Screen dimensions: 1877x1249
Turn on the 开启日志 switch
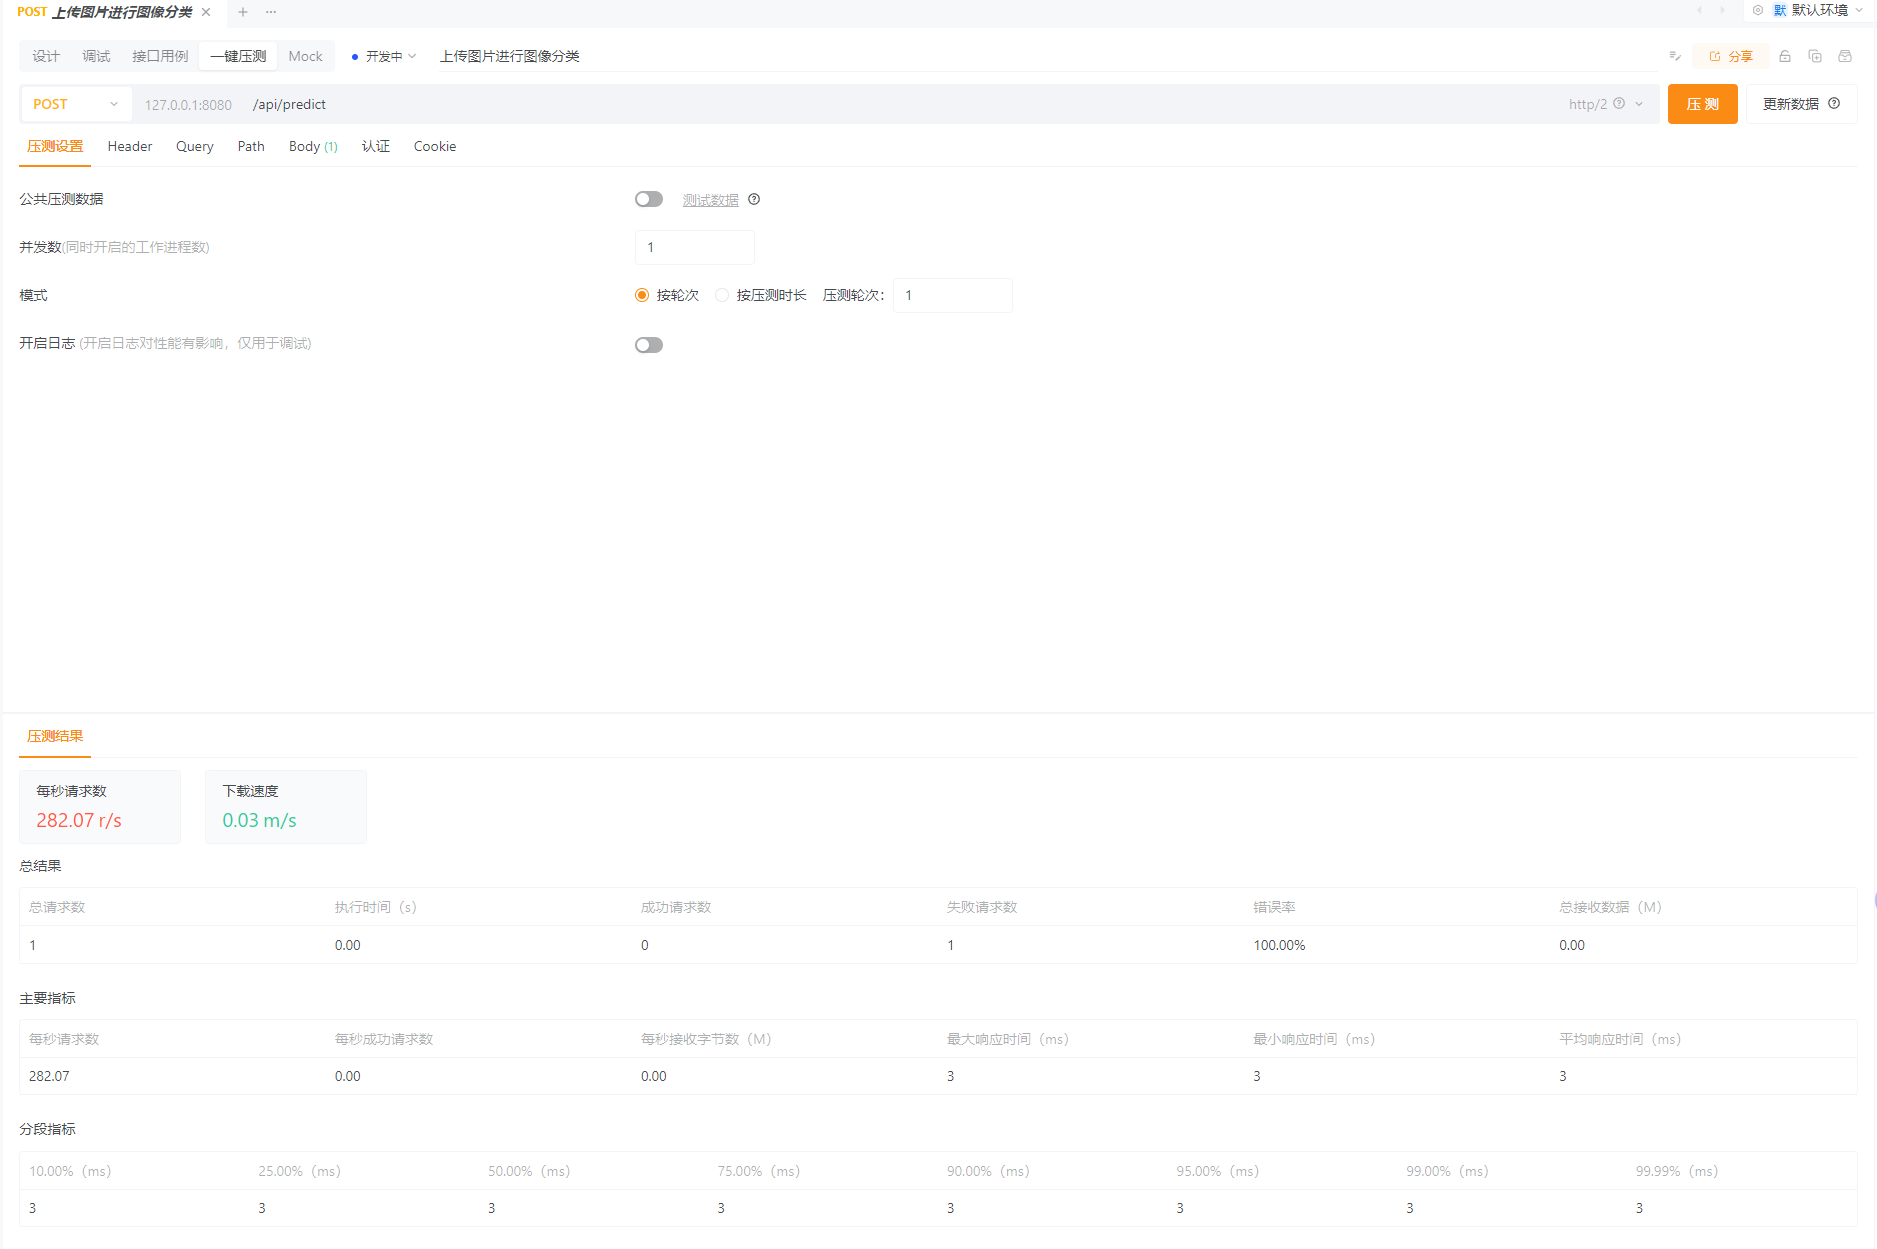tap(649, 345)
